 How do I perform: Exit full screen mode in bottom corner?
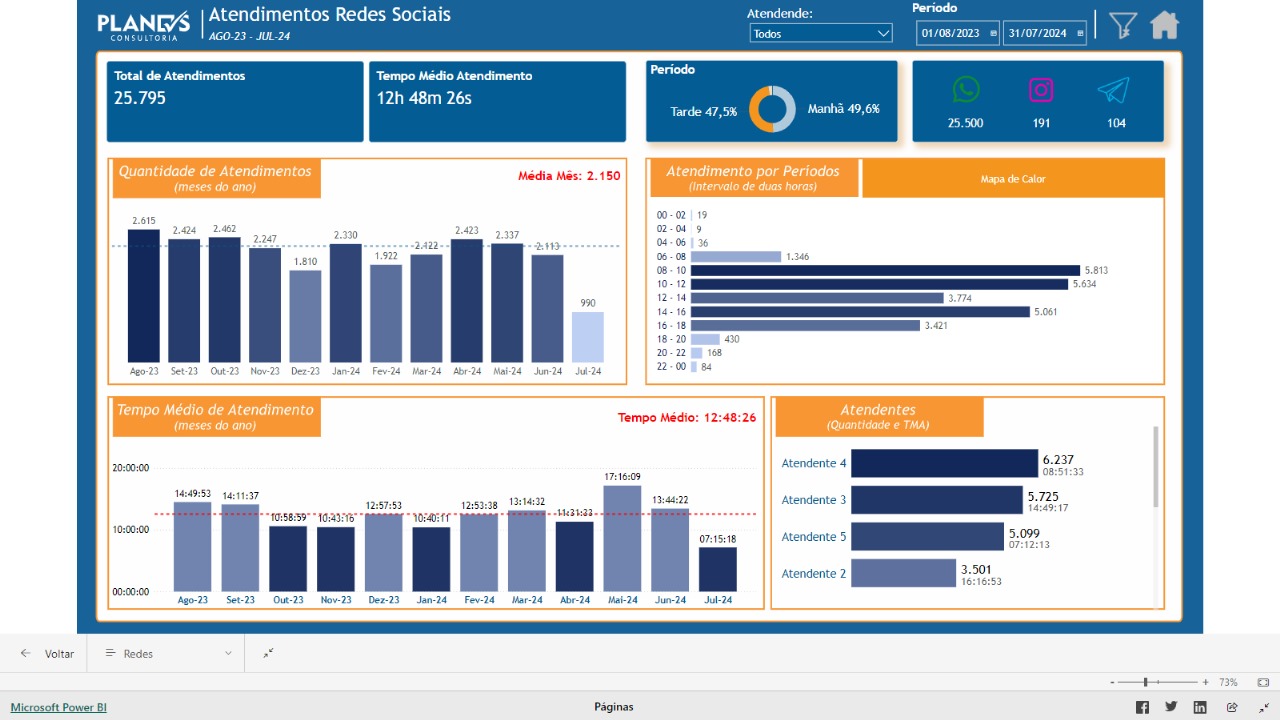click(x=1263, y=707)
